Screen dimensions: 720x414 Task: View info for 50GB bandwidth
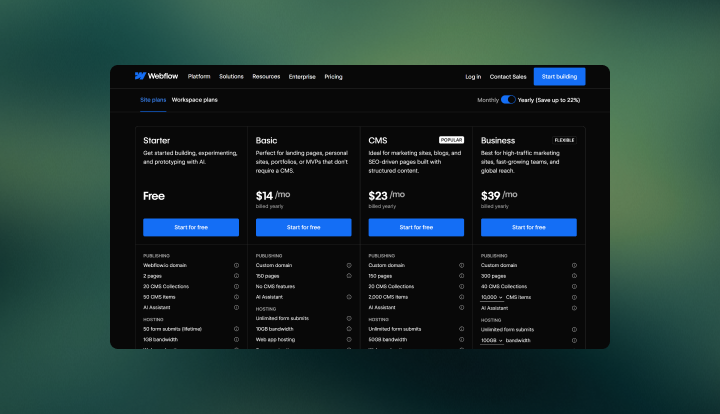(461, 340)
